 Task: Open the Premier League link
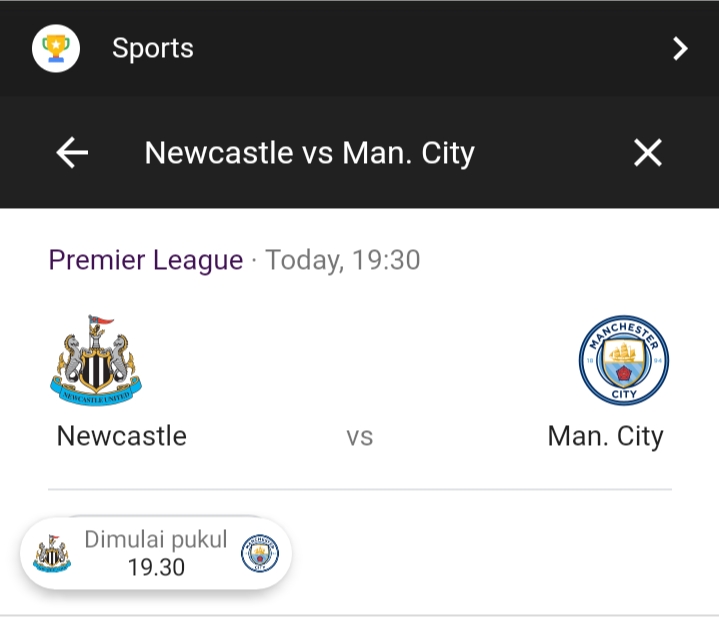point(146,261)
